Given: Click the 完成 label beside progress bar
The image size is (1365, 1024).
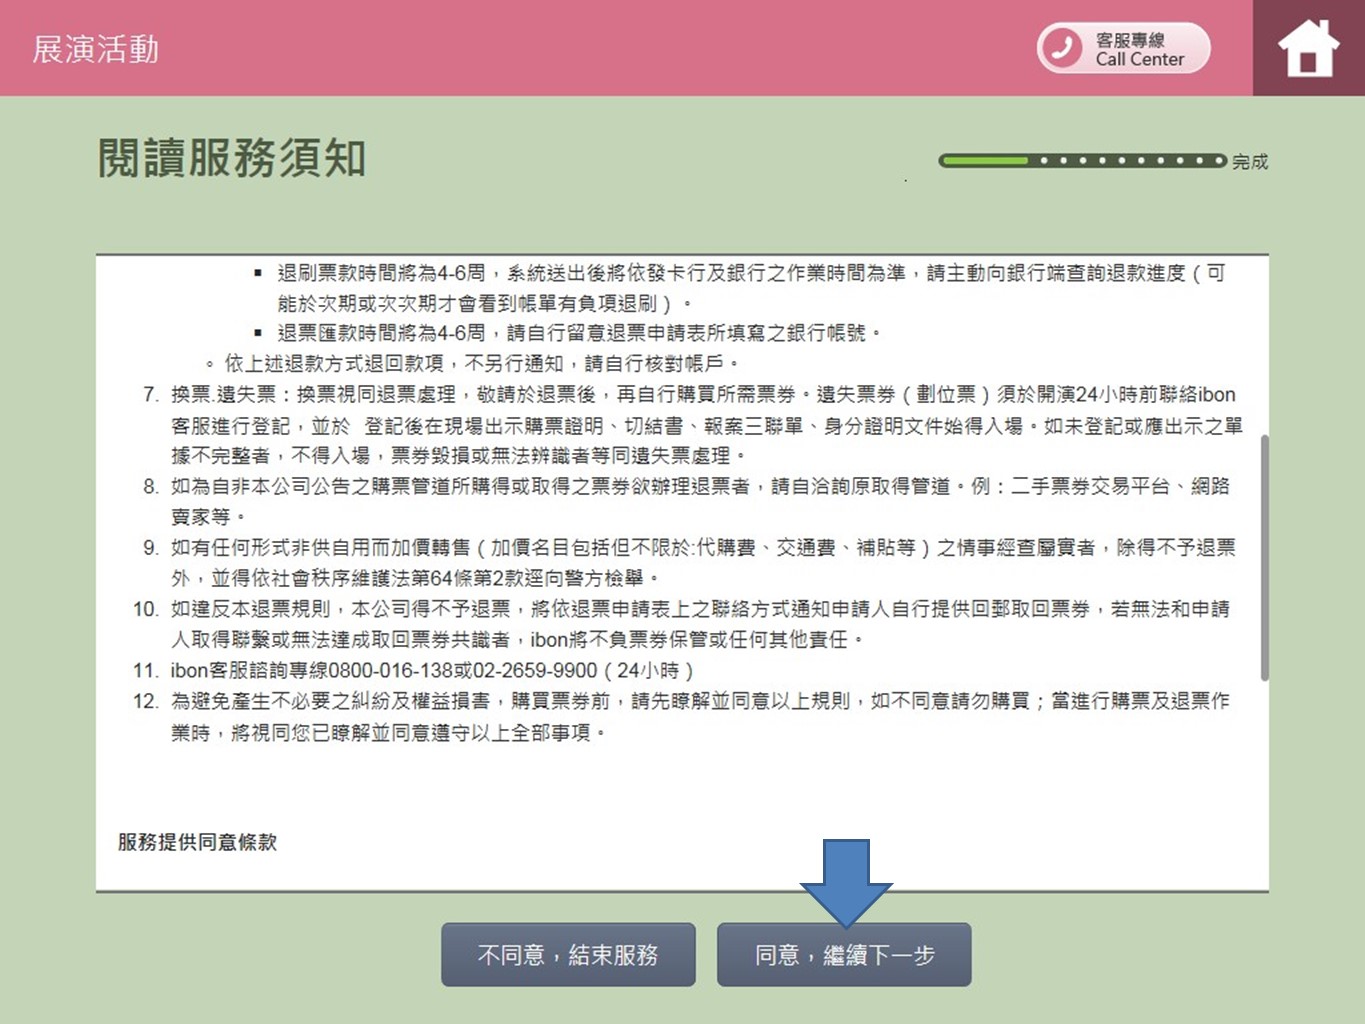Looking at the screenshot, I should tap(1249, 162).
